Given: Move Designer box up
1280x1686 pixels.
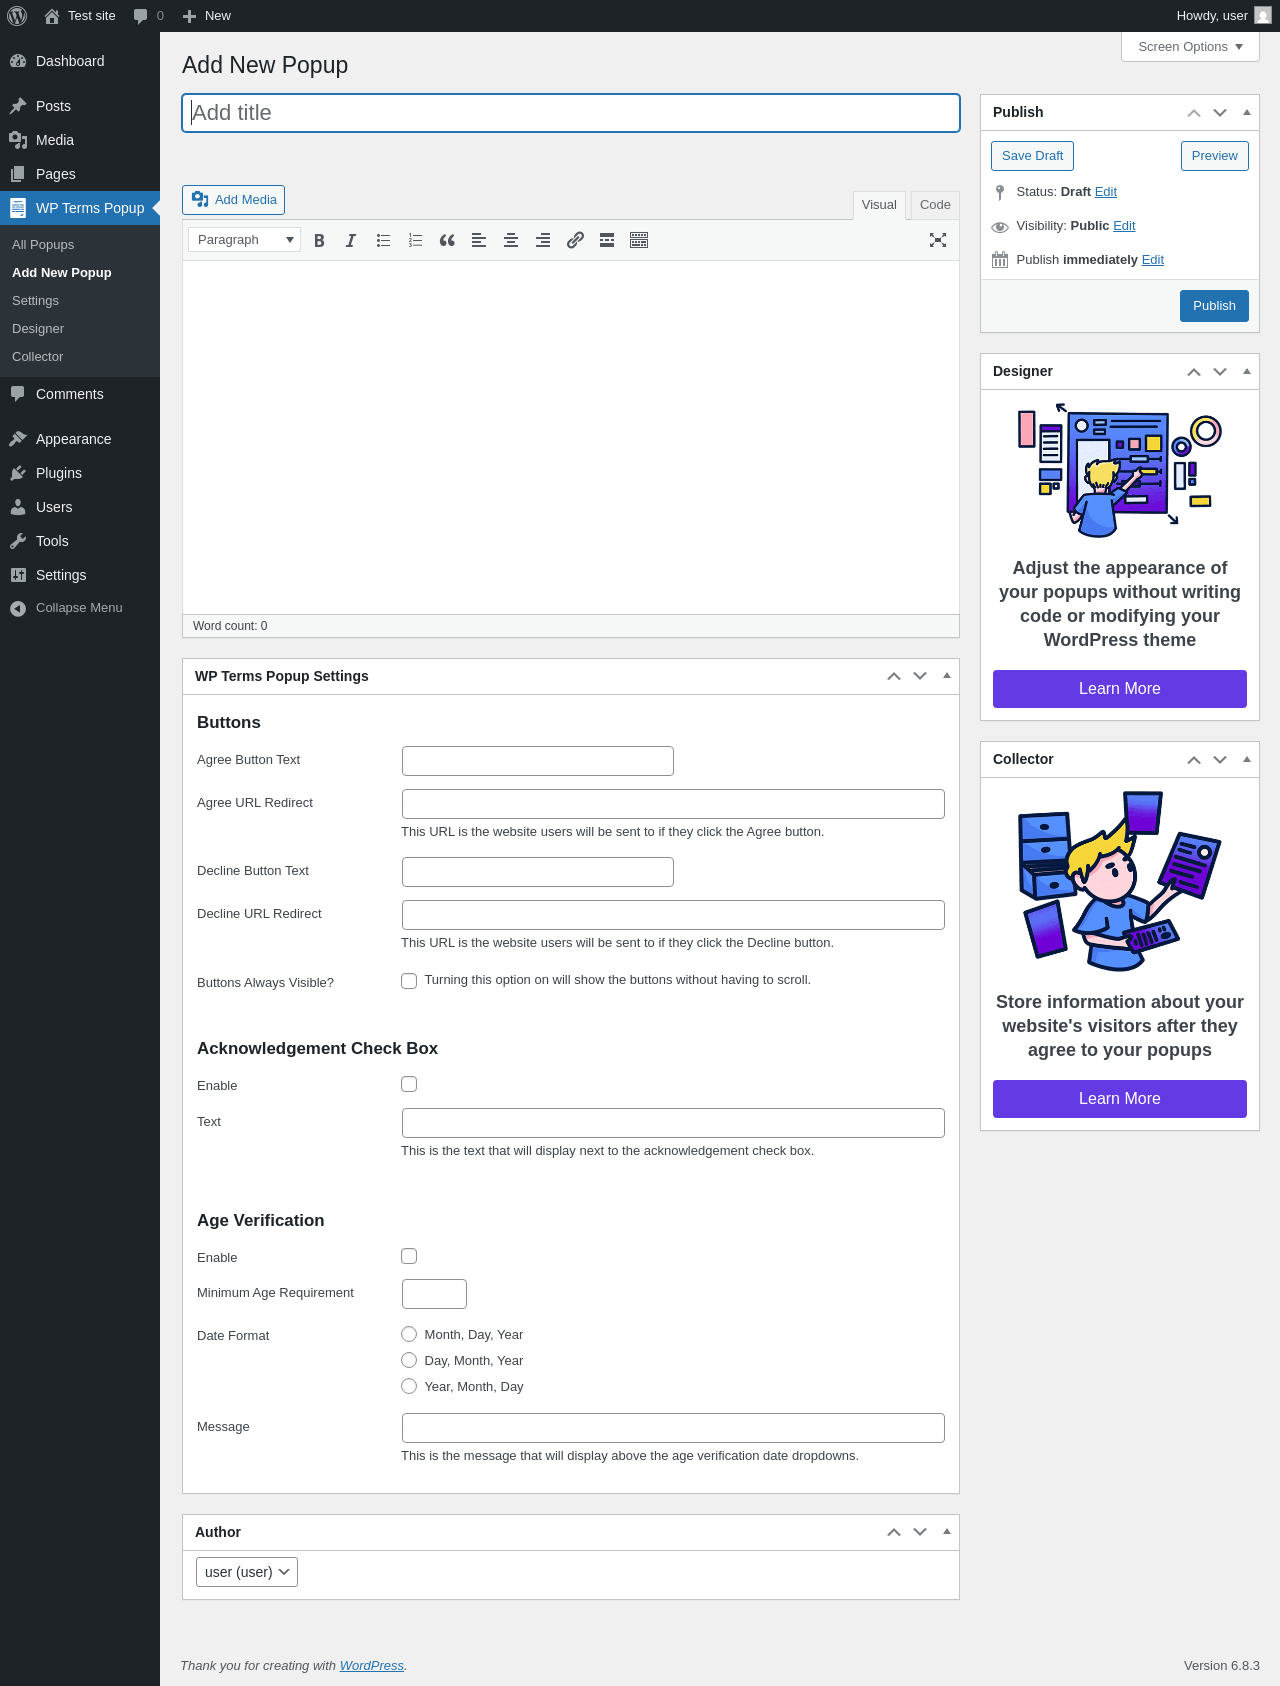Looking at the screenshot, I should point(1194,372).
